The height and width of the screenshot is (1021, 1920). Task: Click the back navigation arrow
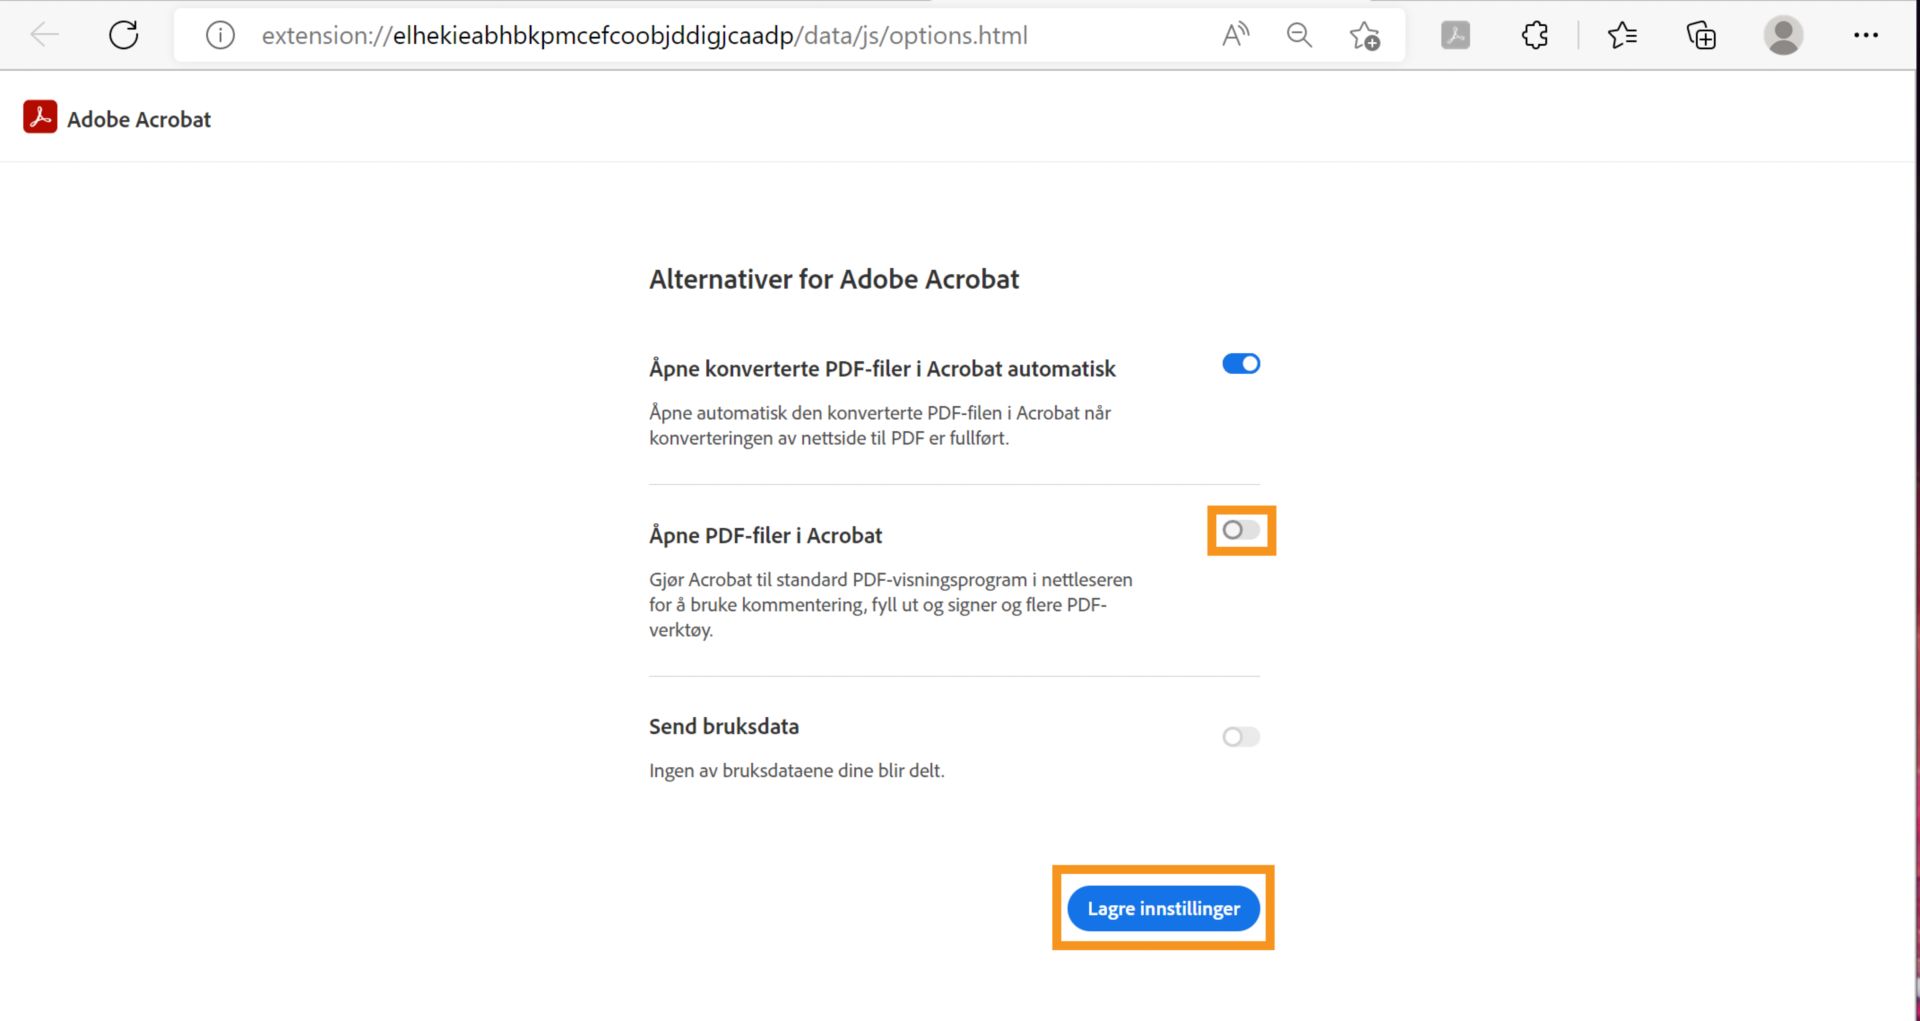pyautogui.click(x=43, y=34)
